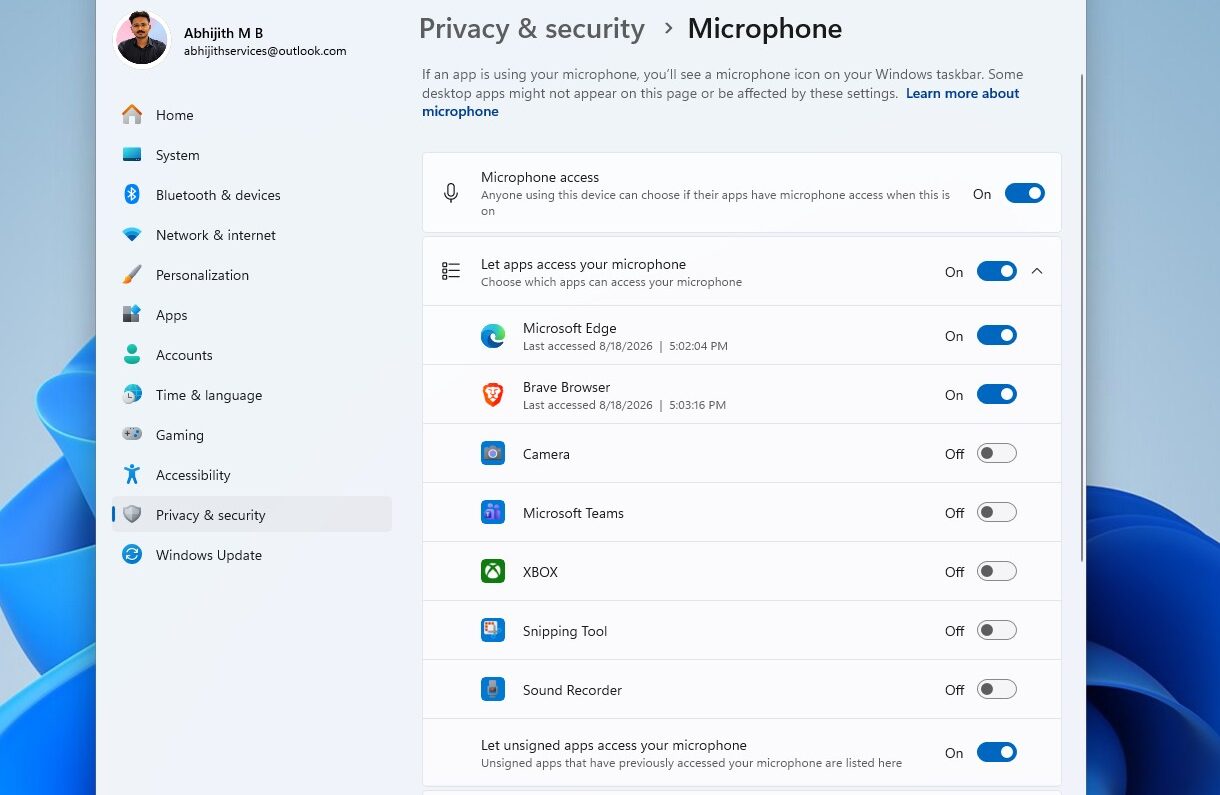Click the abhijithservices@outlook.com account email
This screenshot has height=795, width=1220.
265,51
